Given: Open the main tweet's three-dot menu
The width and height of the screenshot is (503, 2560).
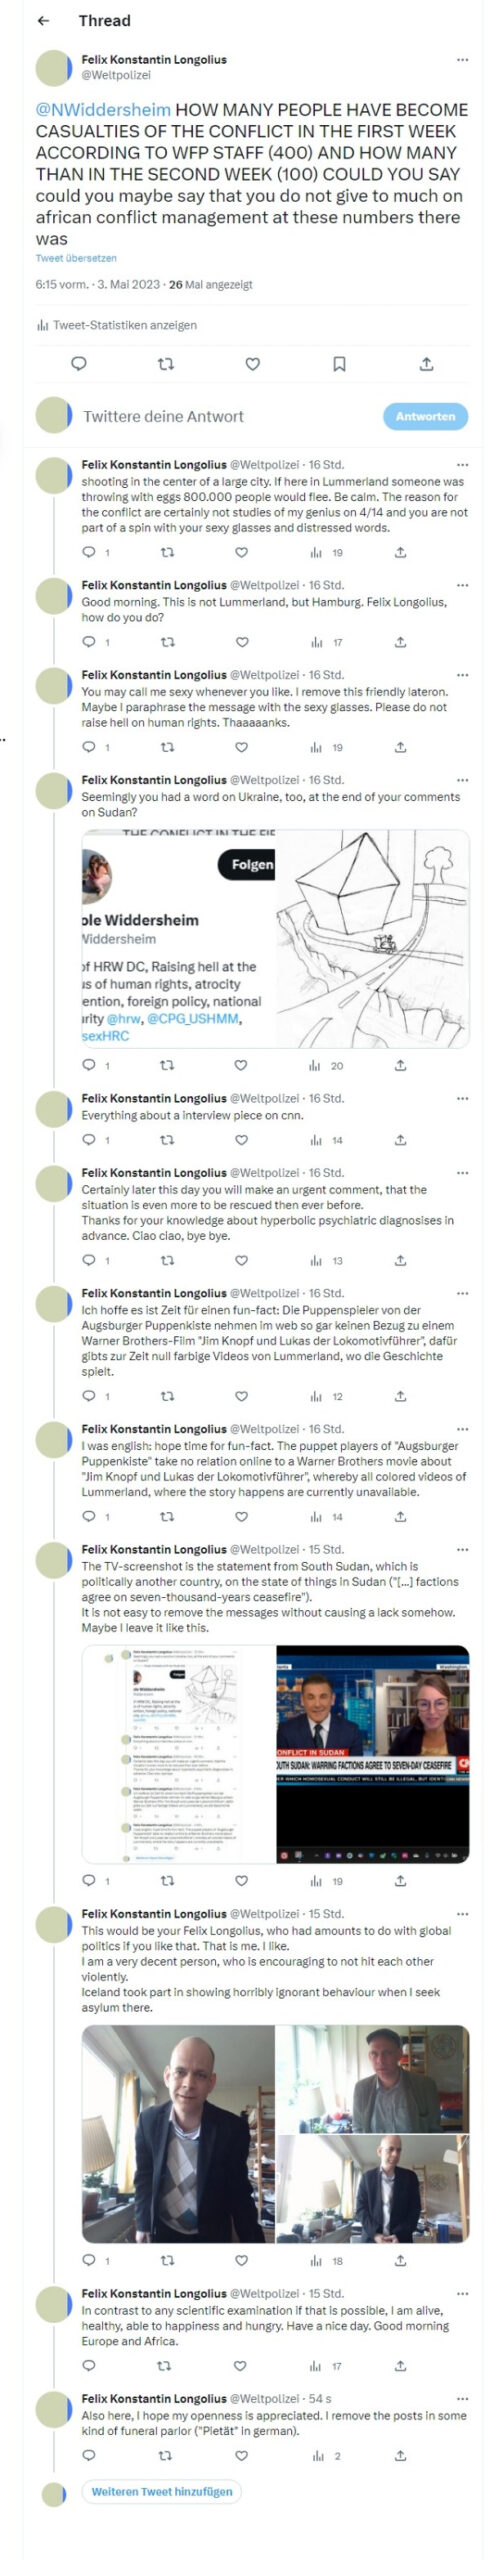Looking at the screenshot, I should point(462,60).
